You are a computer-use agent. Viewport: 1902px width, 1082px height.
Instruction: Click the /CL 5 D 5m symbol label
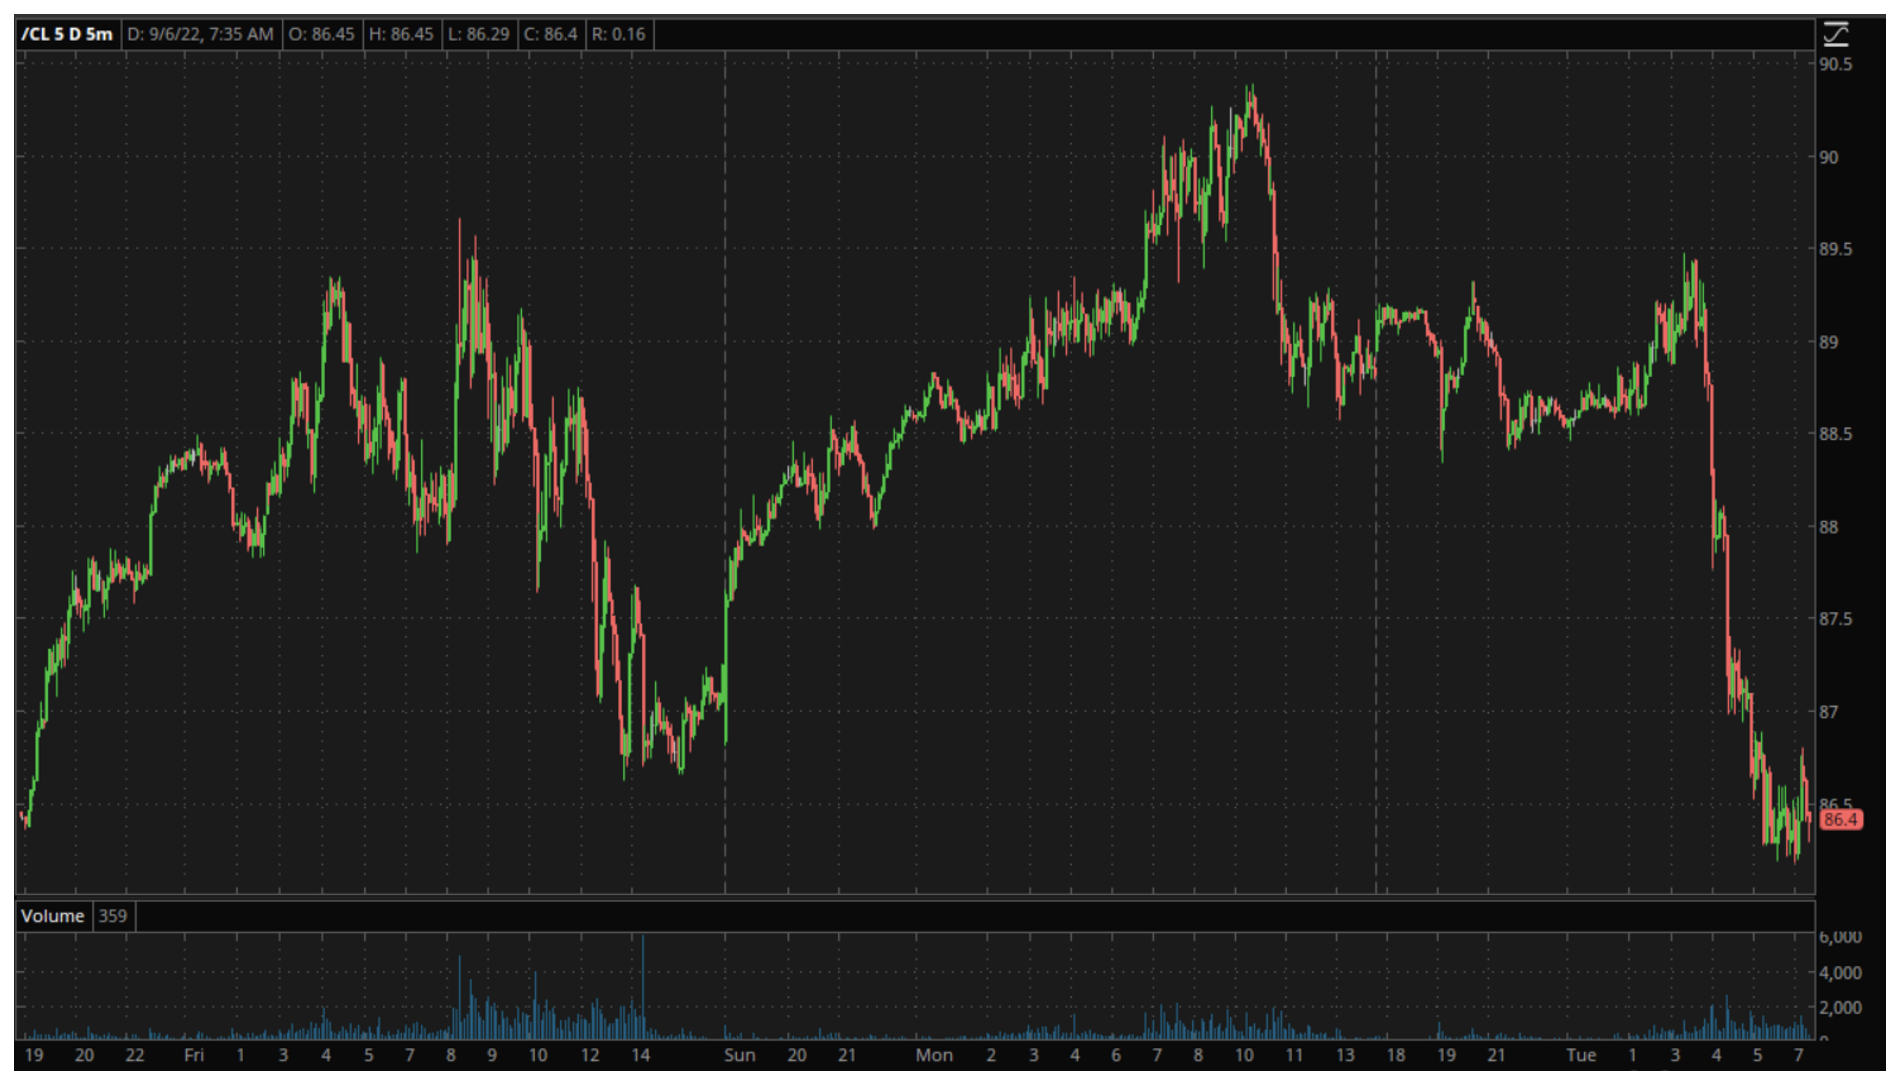(67, 34)
